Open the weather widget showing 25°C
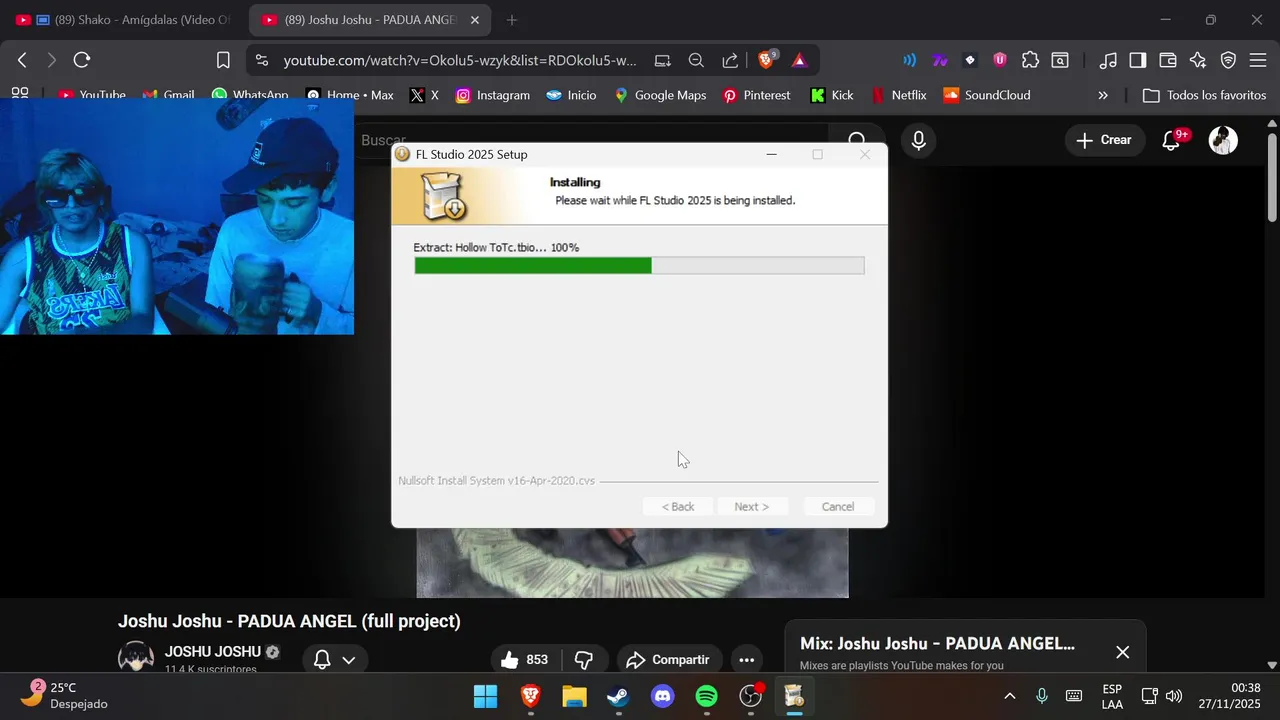The height and width of the screenshot is (720, 1280). (65, 696)
